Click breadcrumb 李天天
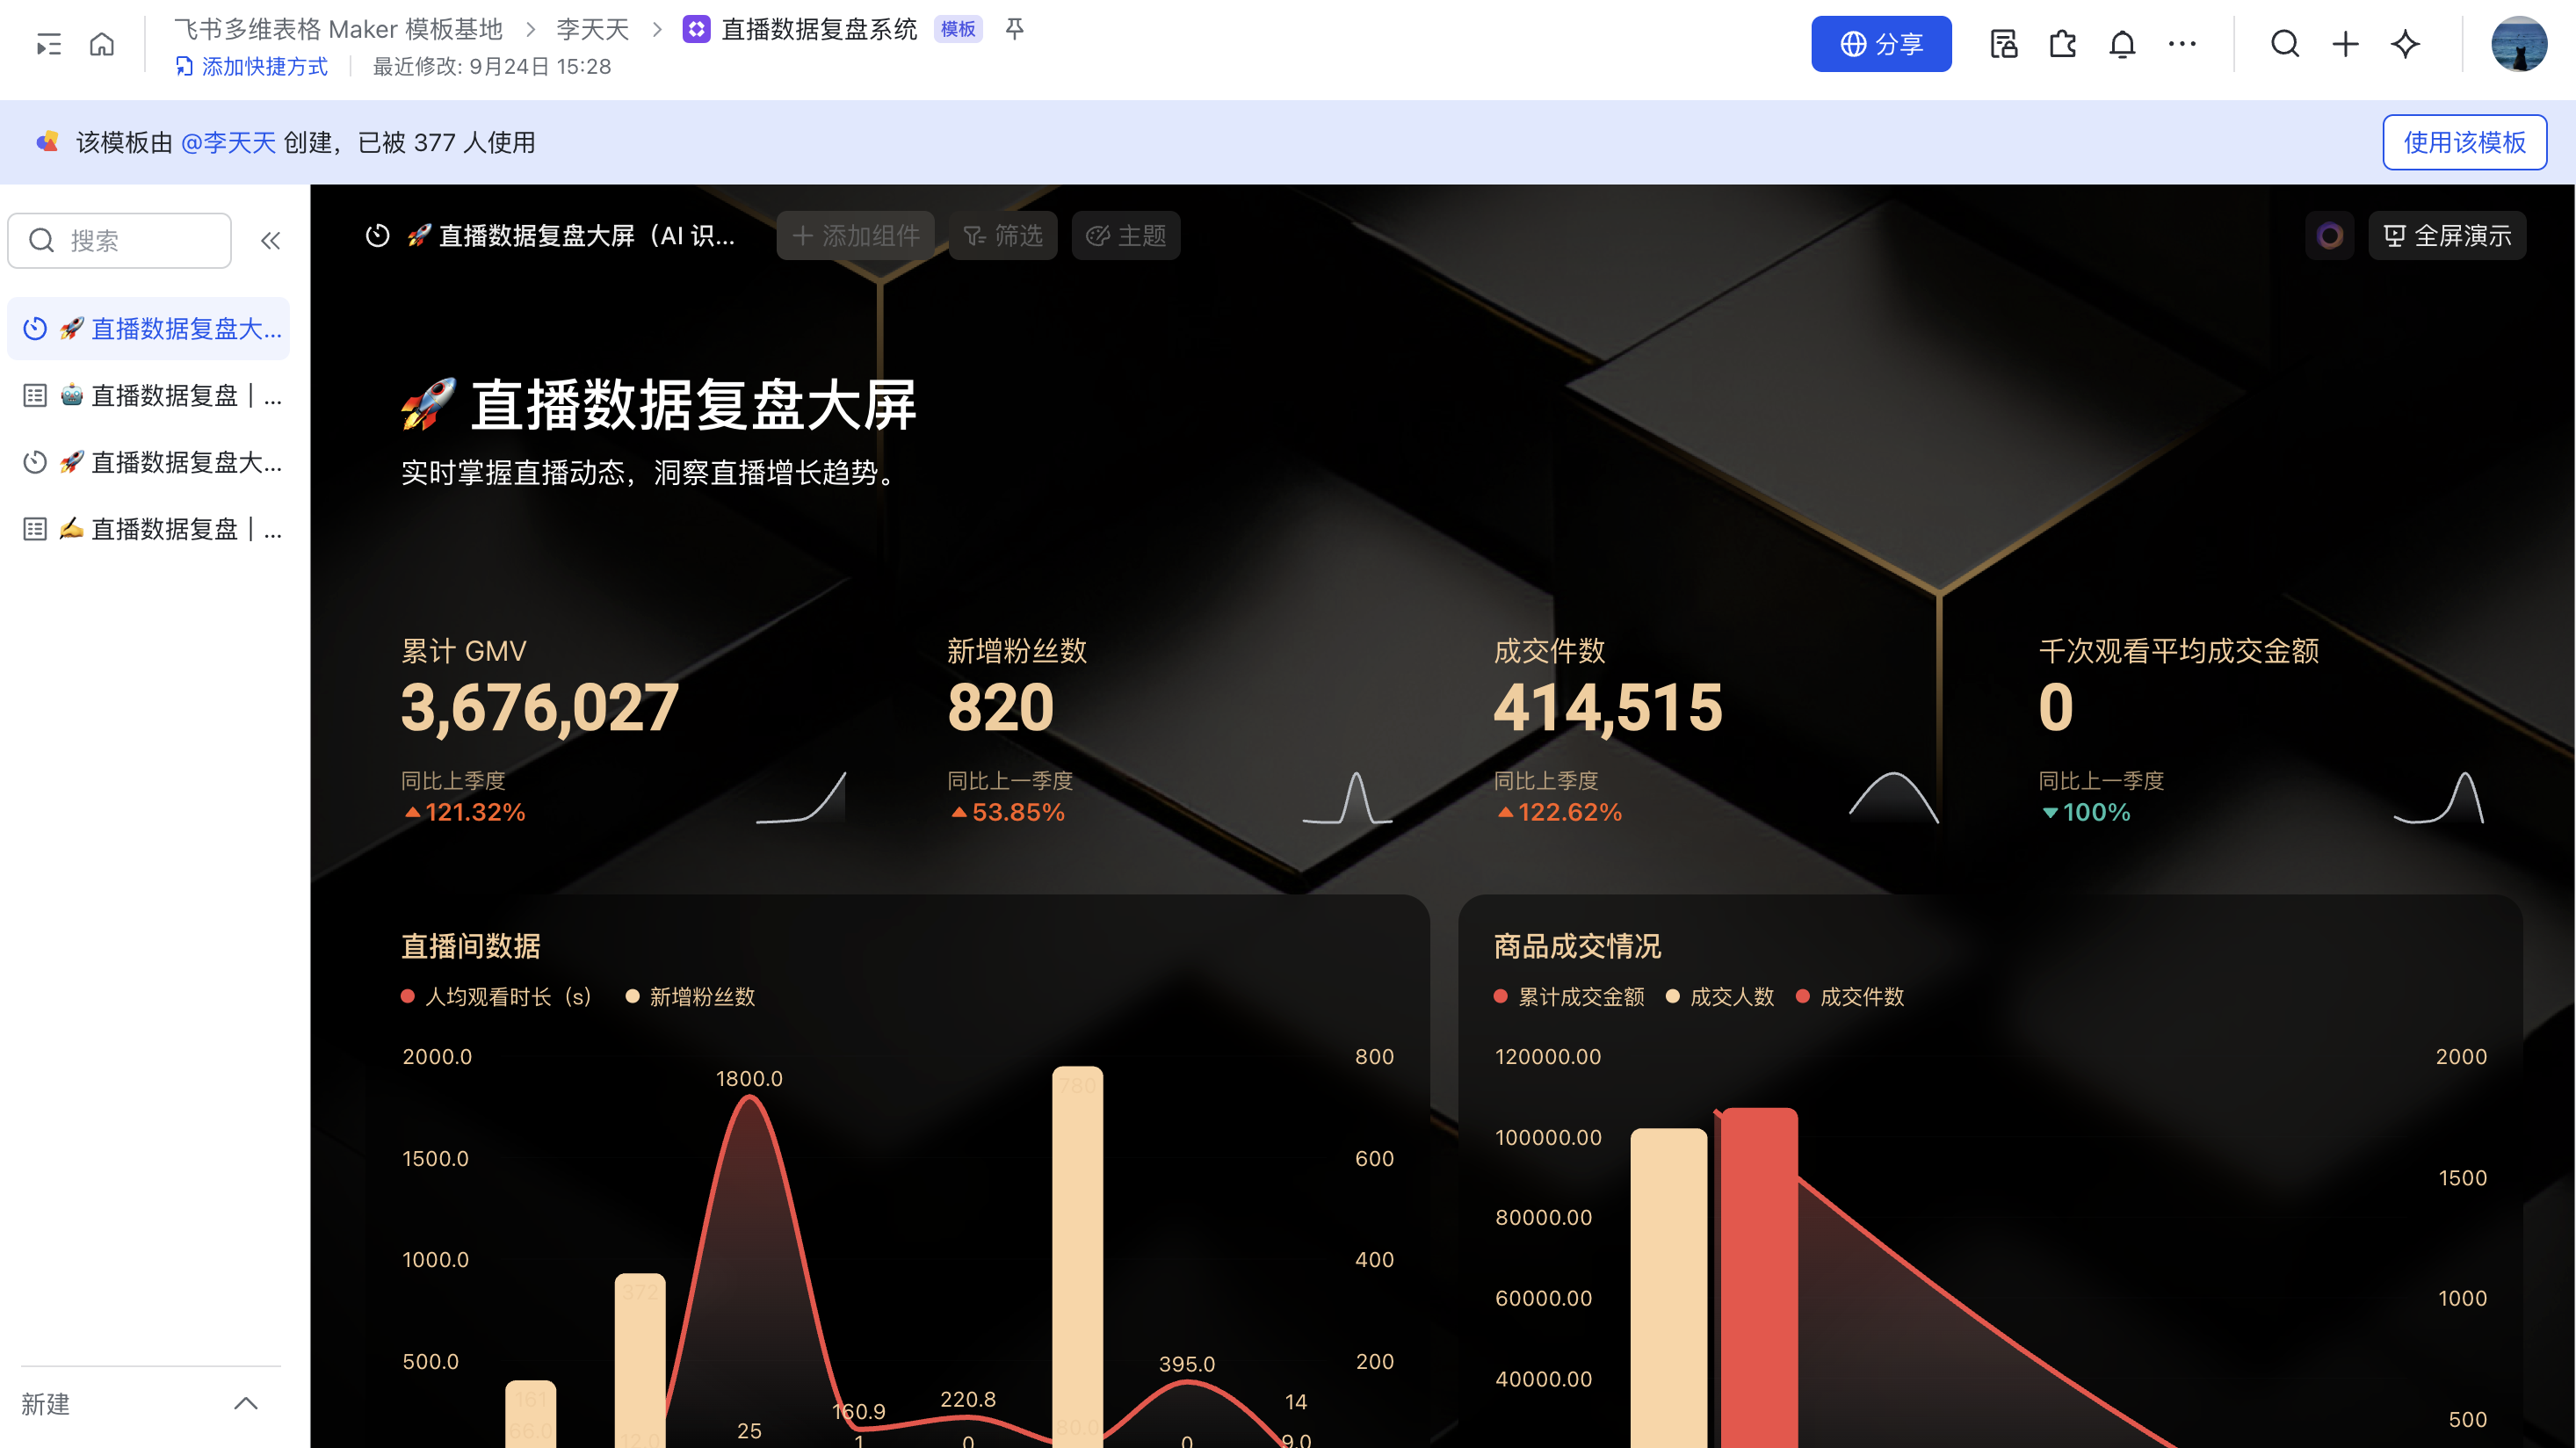Image resolution: width=2576 pixels, height=1448 pixels. [x=592, y=29]
